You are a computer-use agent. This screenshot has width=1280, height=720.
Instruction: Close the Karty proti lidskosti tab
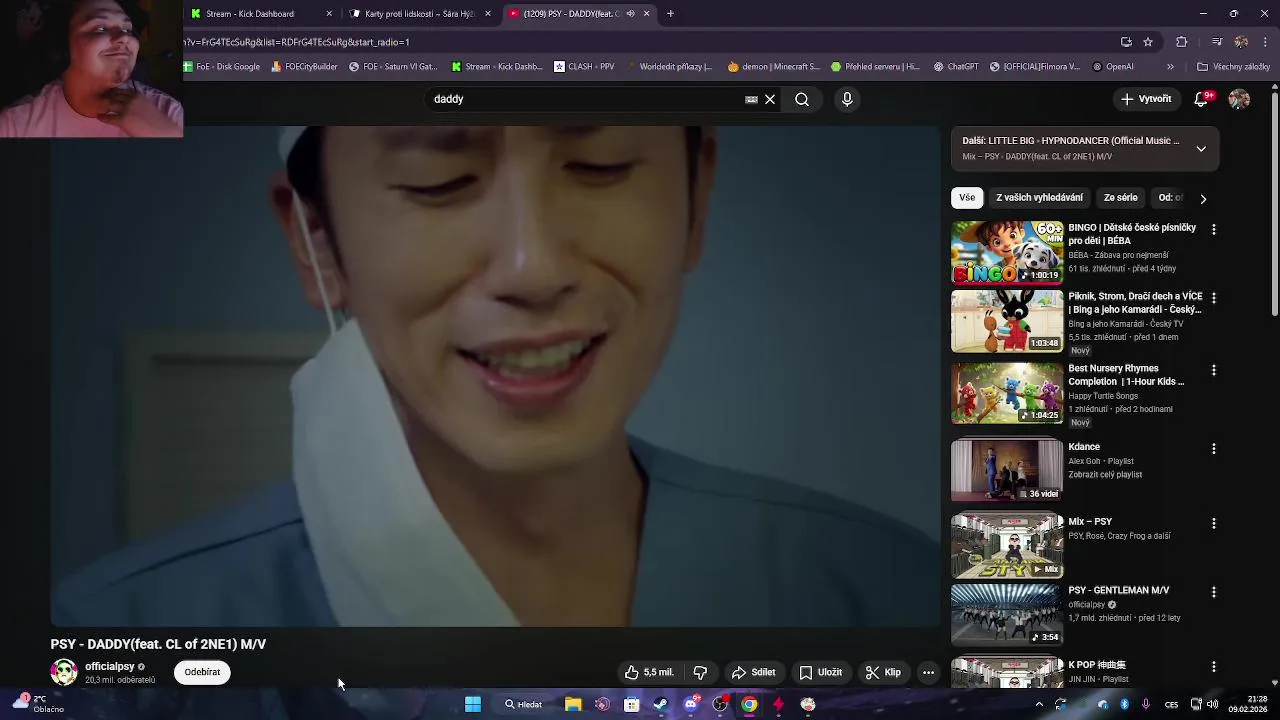pyautogui.click(x=488, y=14)
